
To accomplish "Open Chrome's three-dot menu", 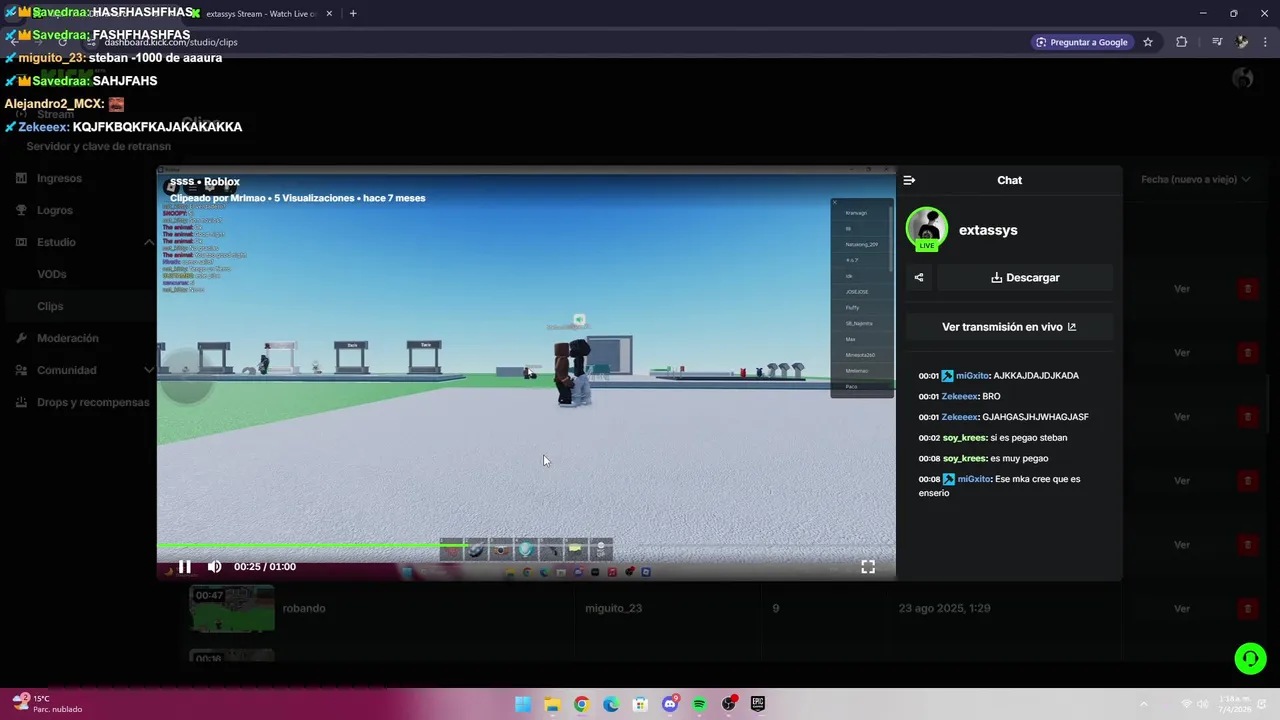I will [1266, 42].
